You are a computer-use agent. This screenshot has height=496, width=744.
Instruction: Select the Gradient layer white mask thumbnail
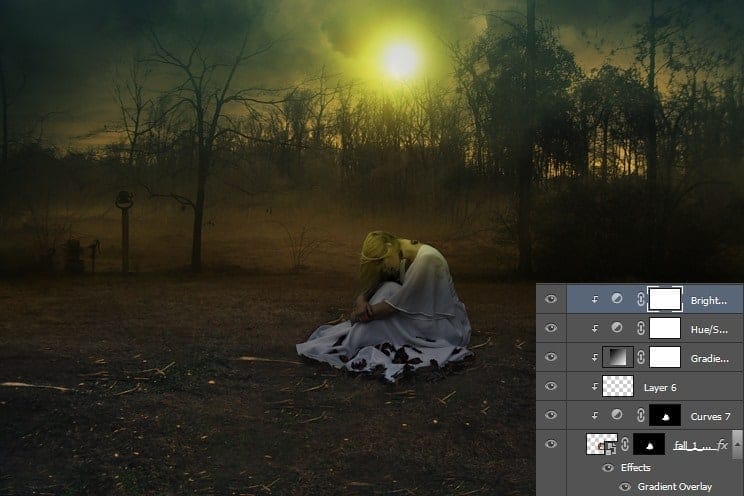pos(665,357)
